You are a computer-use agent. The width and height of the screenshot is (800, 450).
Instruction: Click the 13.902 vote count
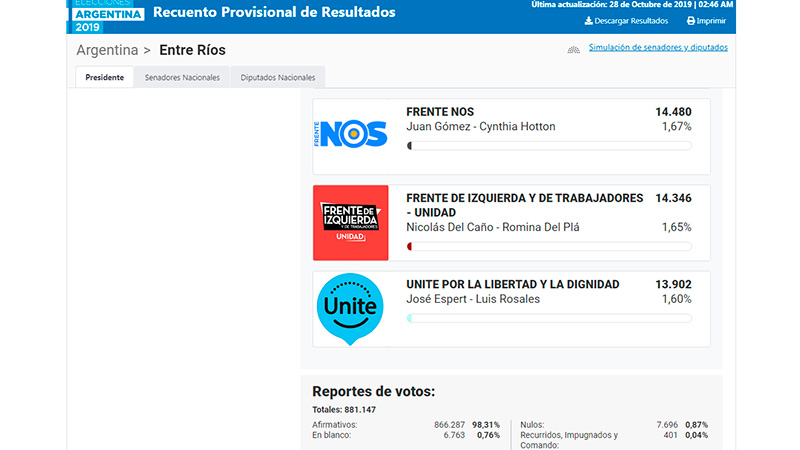673,284
